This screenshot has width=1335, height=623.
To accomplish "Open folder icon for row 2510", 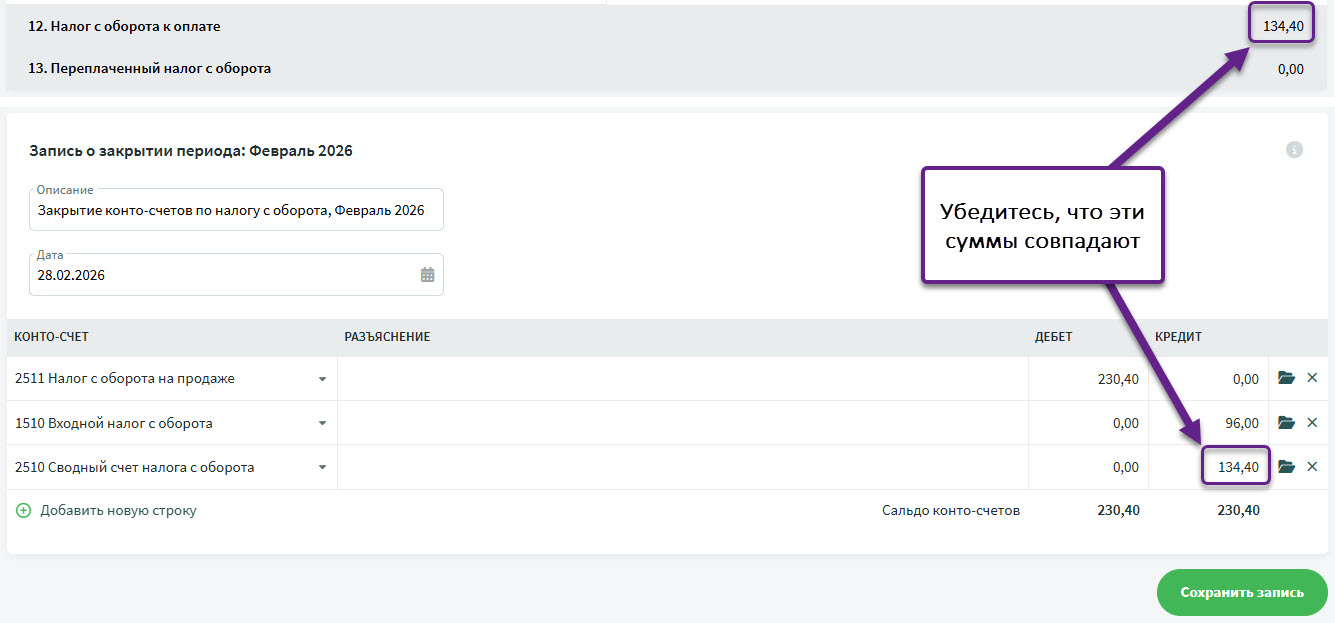I will 1286,467.
